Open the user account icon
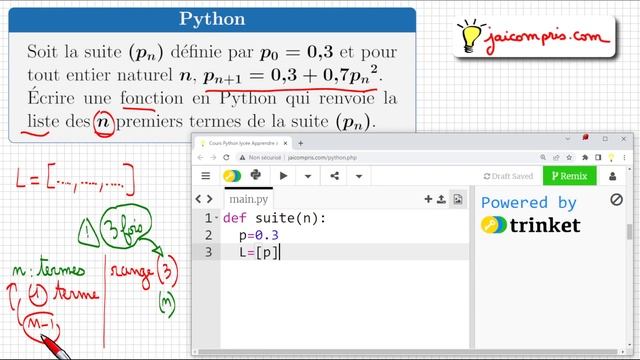This screenshot has width=640, height=360. pos(612,176)
